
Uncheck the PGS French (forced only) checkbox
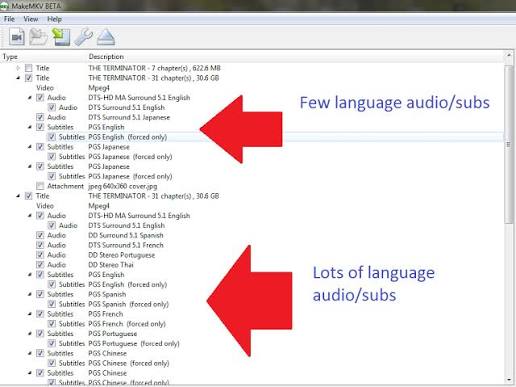[52, 324]
